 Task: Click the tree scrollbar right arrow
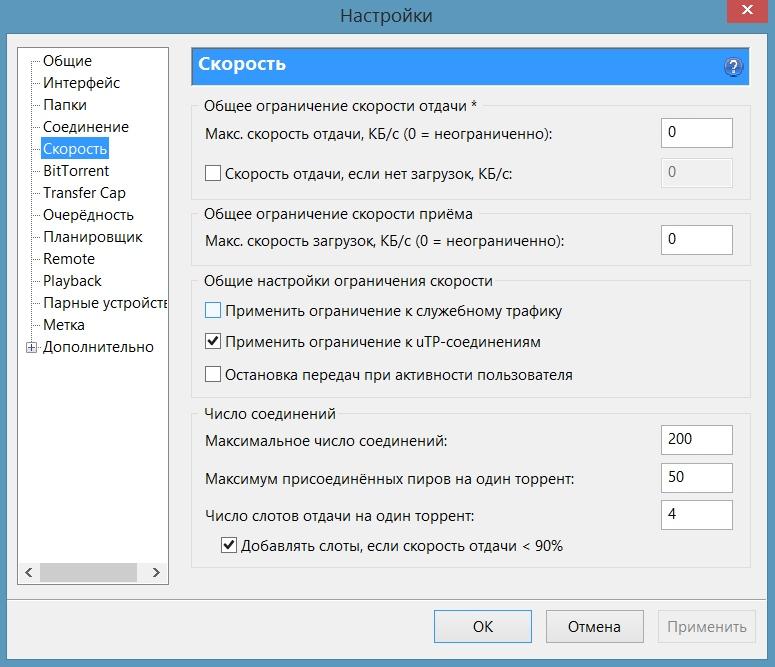click(156, 573)
